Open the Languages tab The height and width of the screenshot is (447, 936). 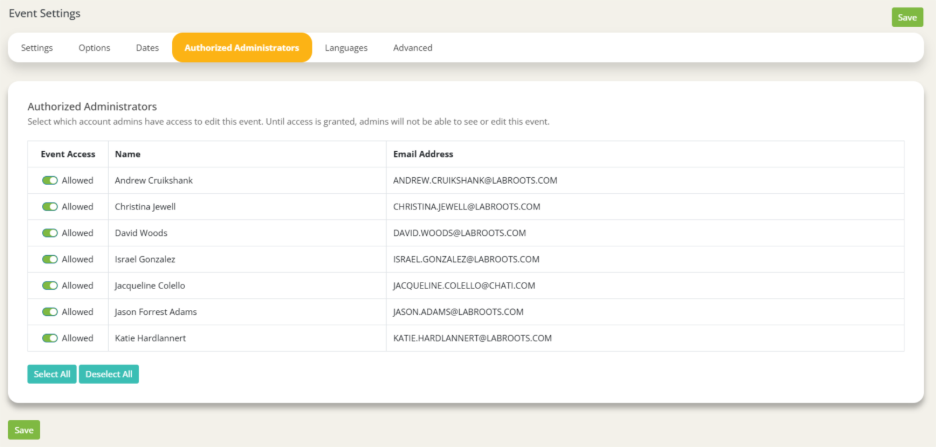[x=346, y=48]
